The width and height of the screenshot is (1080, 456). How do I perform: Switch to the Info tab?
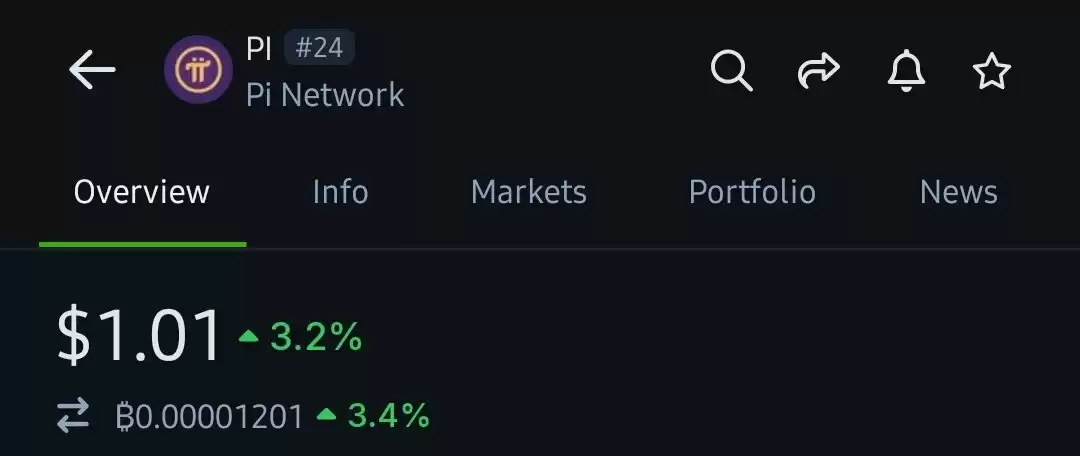coord(340,192)
